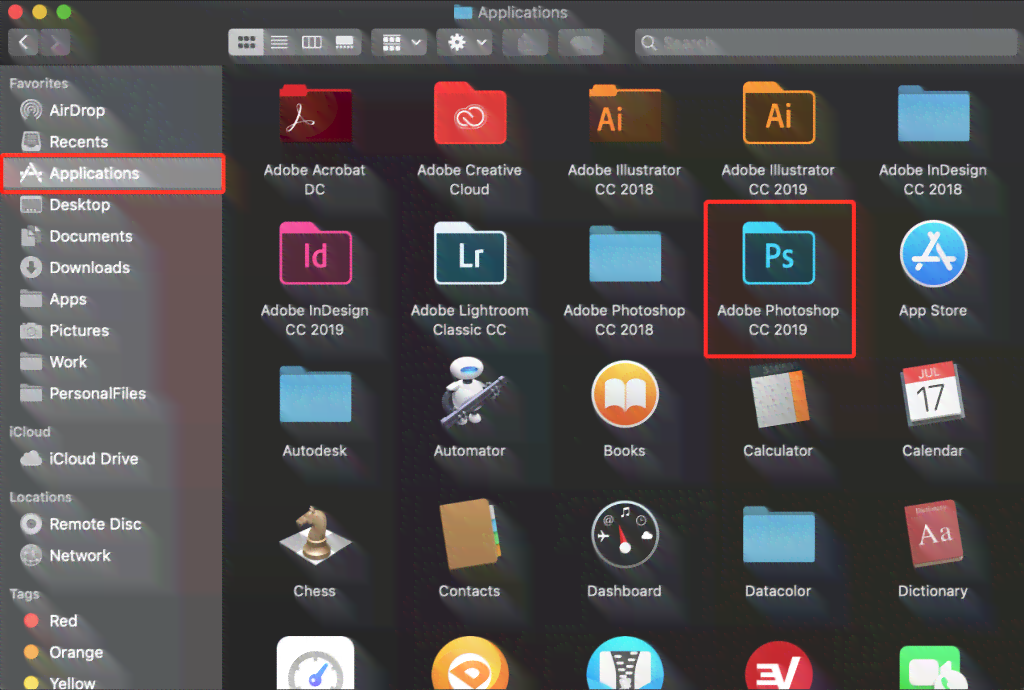Click the Share toolbar button
The image size is (1024, 690).
click(526, 43)
